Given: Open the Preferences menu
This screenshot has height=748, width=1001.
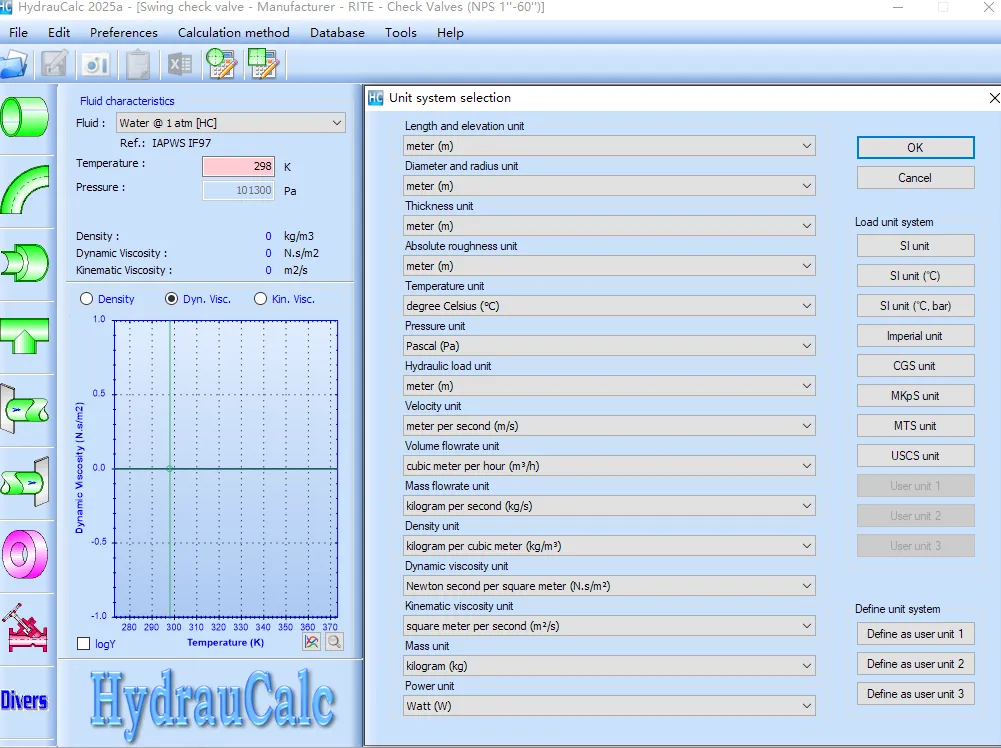Looking at the screenshot, I should tap(124, 33).
